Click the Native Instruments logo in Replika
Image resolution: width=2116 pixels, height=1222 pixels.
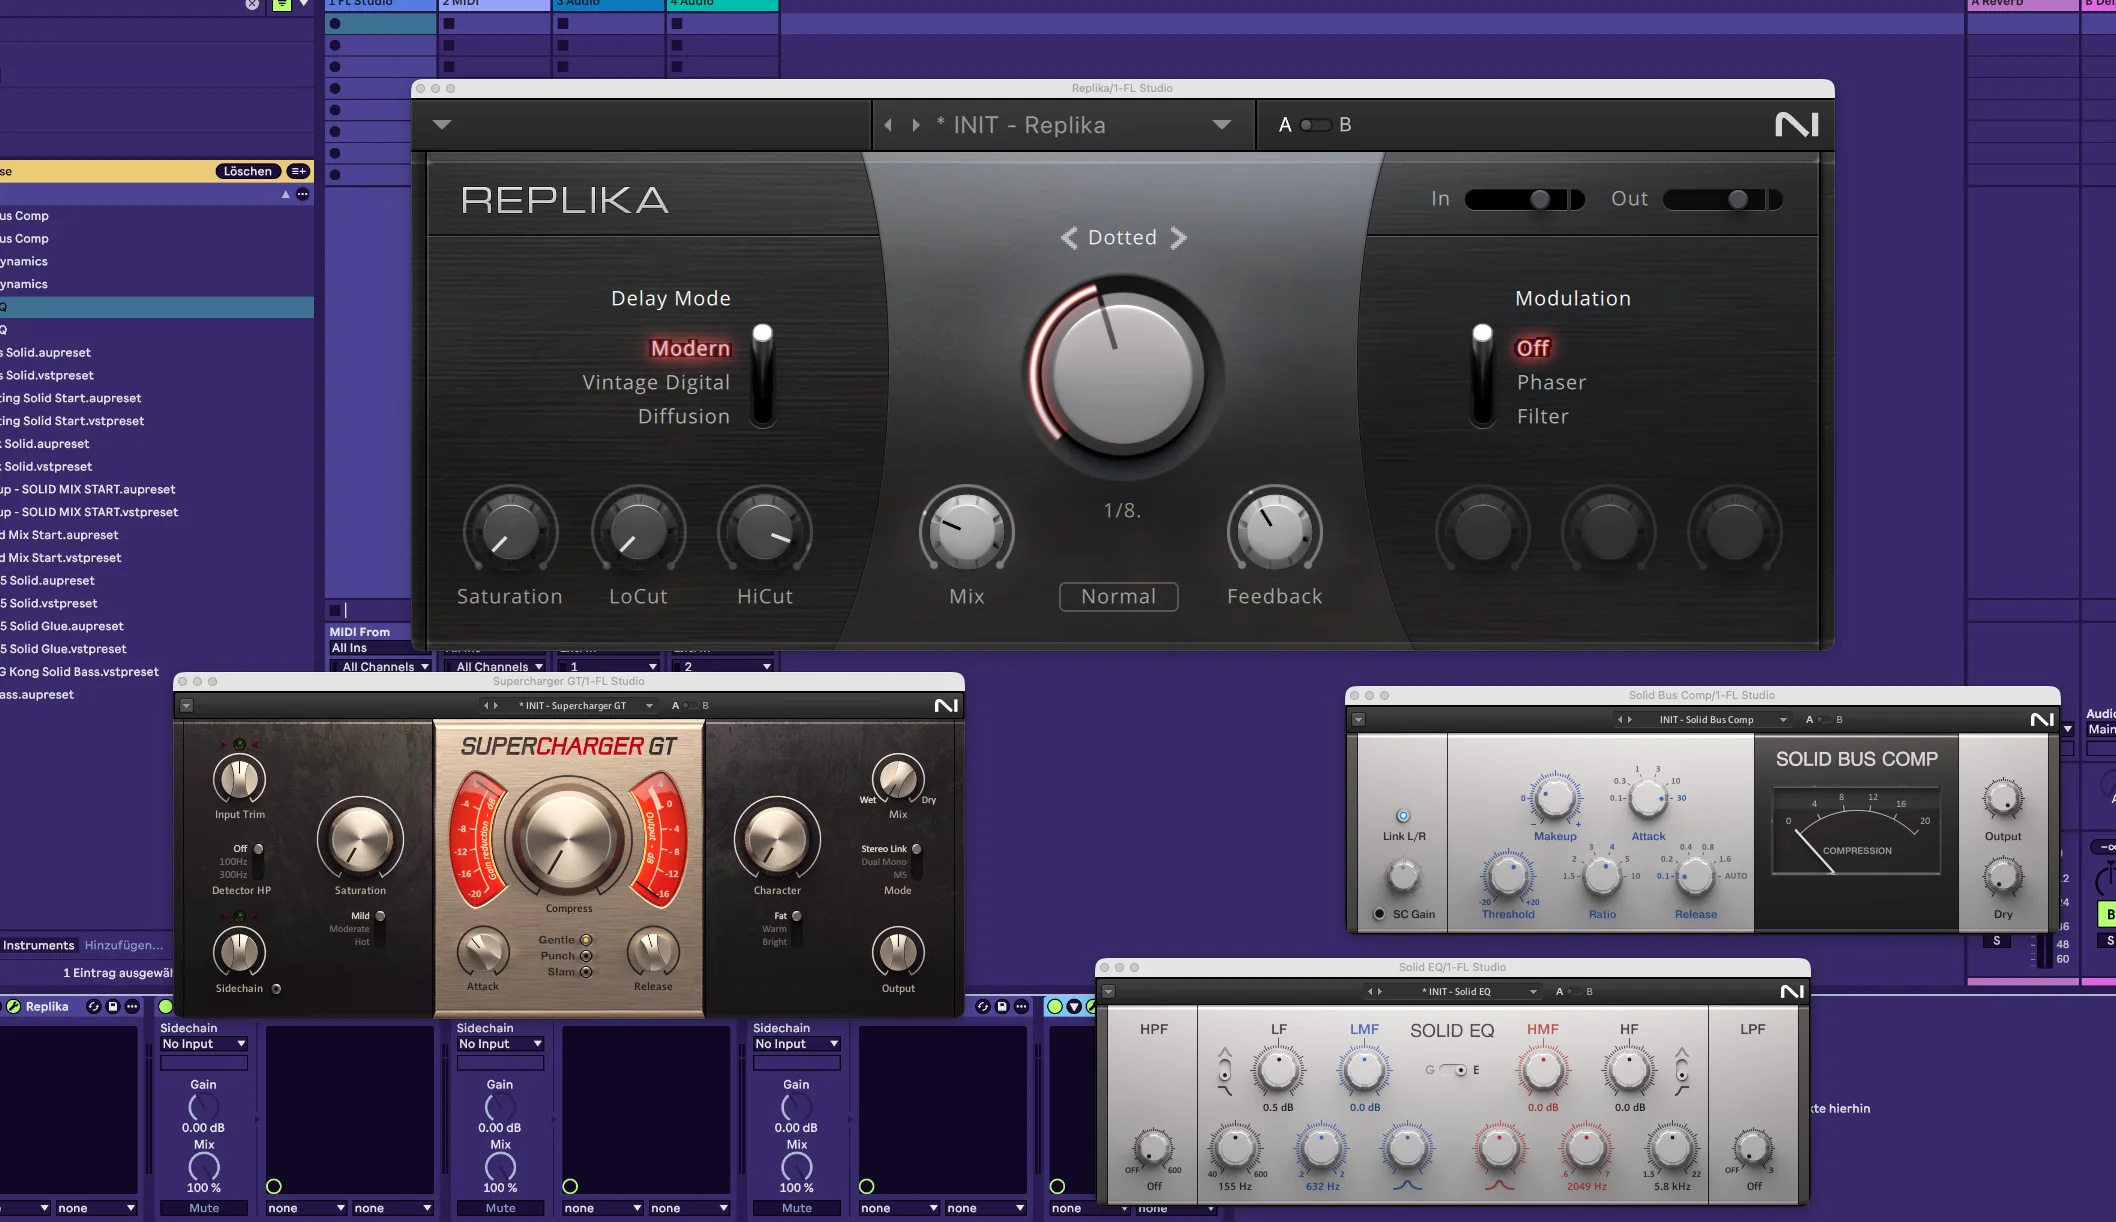tap(1796, 125)
